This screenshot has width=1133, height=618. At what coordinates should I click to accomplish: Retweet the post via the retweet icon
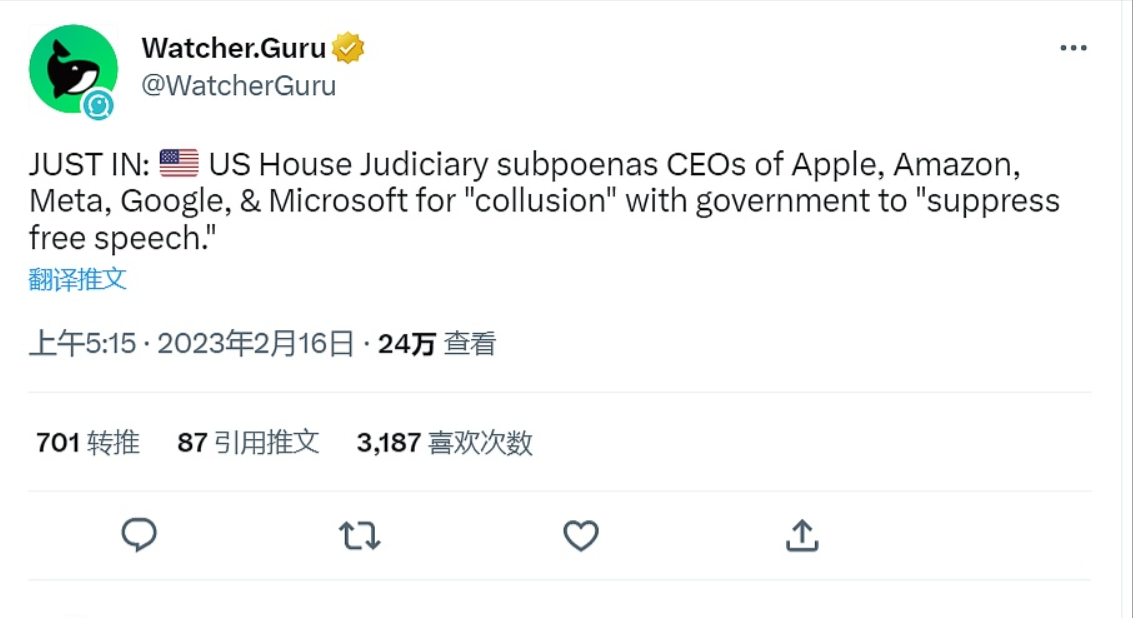click(360, 536)
